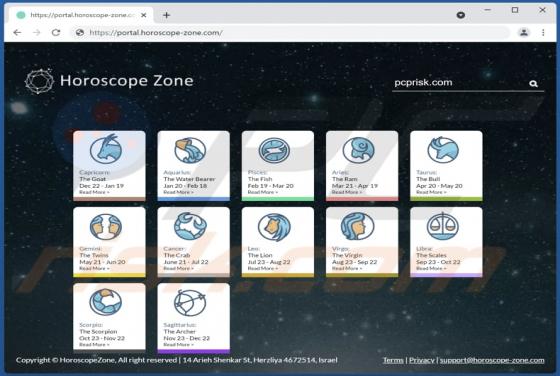Click 'The Bull' text on Taurus card

(428, 179)
